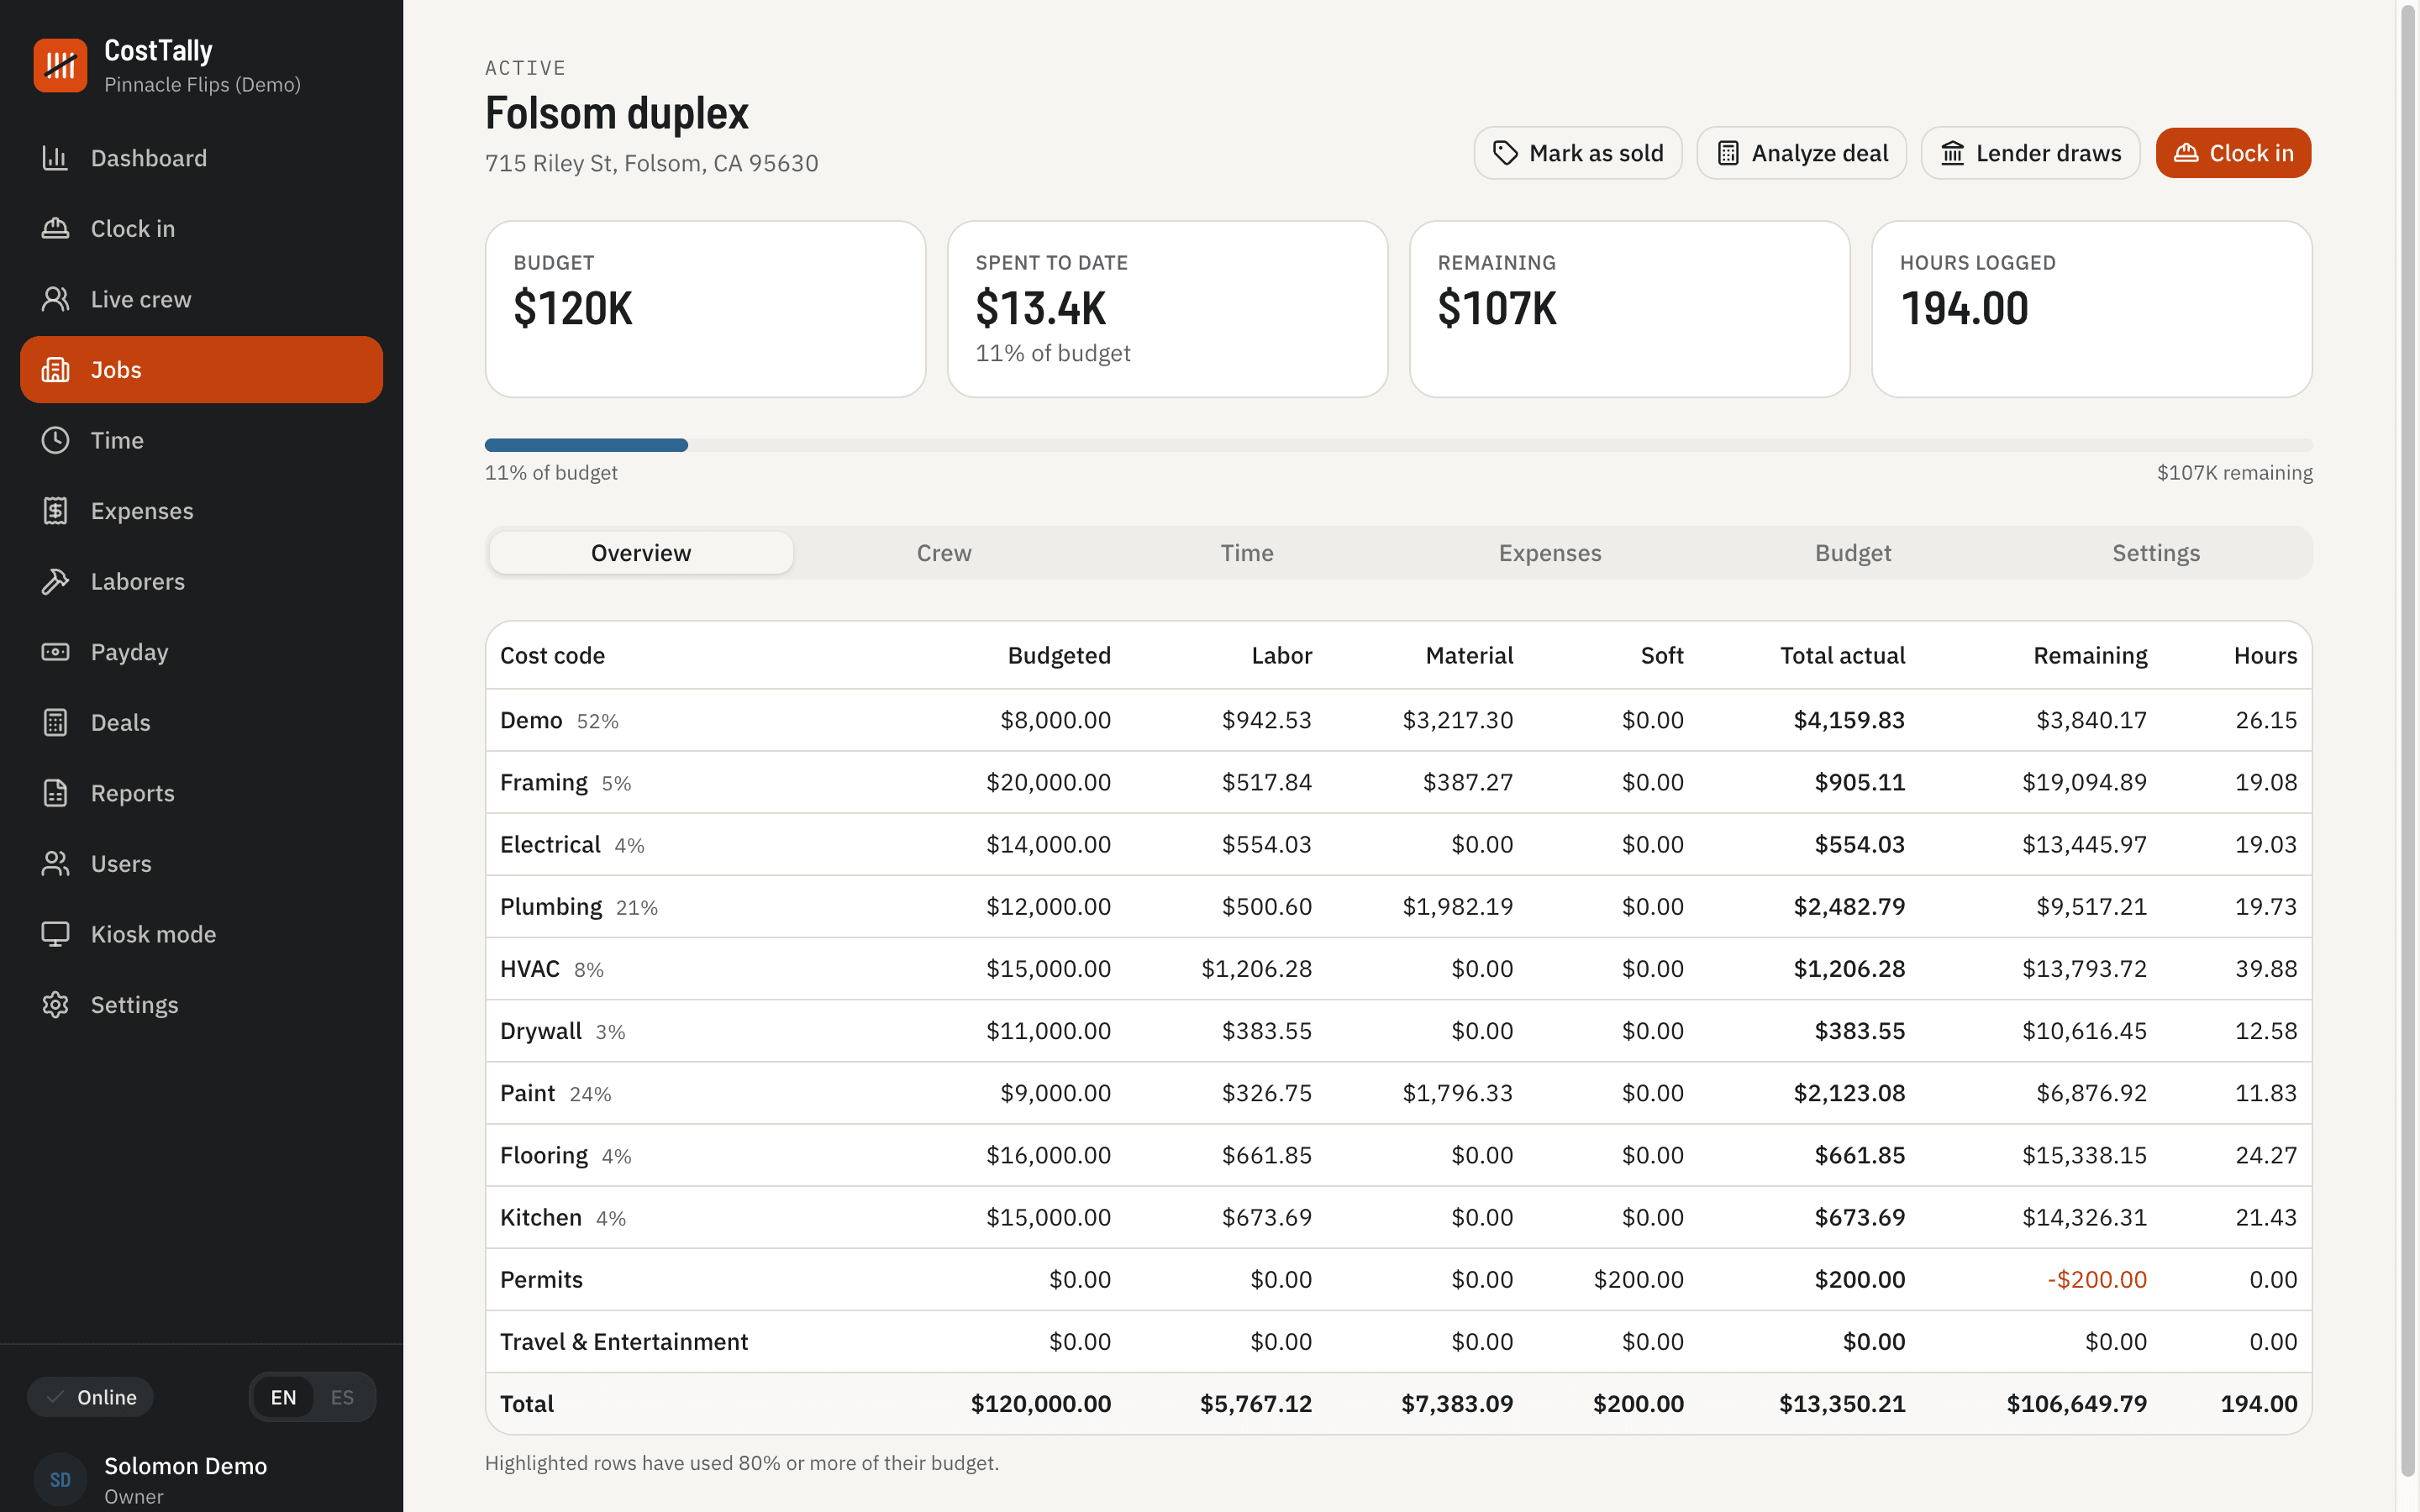Viewport: 2420px width, 1512px height.
Task: Select the EN language option
Action: [283, 1397]
